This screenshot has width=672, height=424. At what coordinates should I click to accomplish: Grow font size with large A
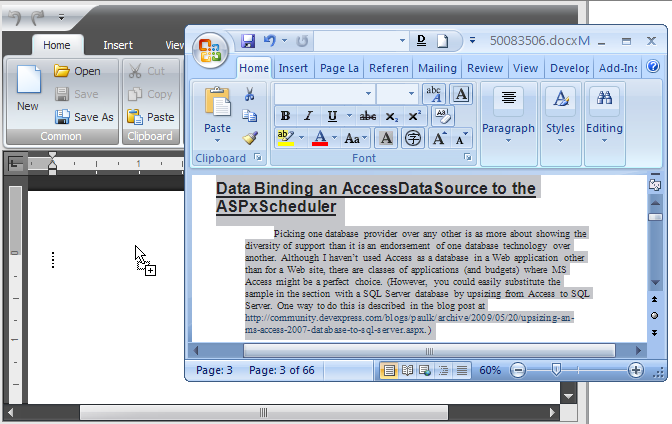439,138
